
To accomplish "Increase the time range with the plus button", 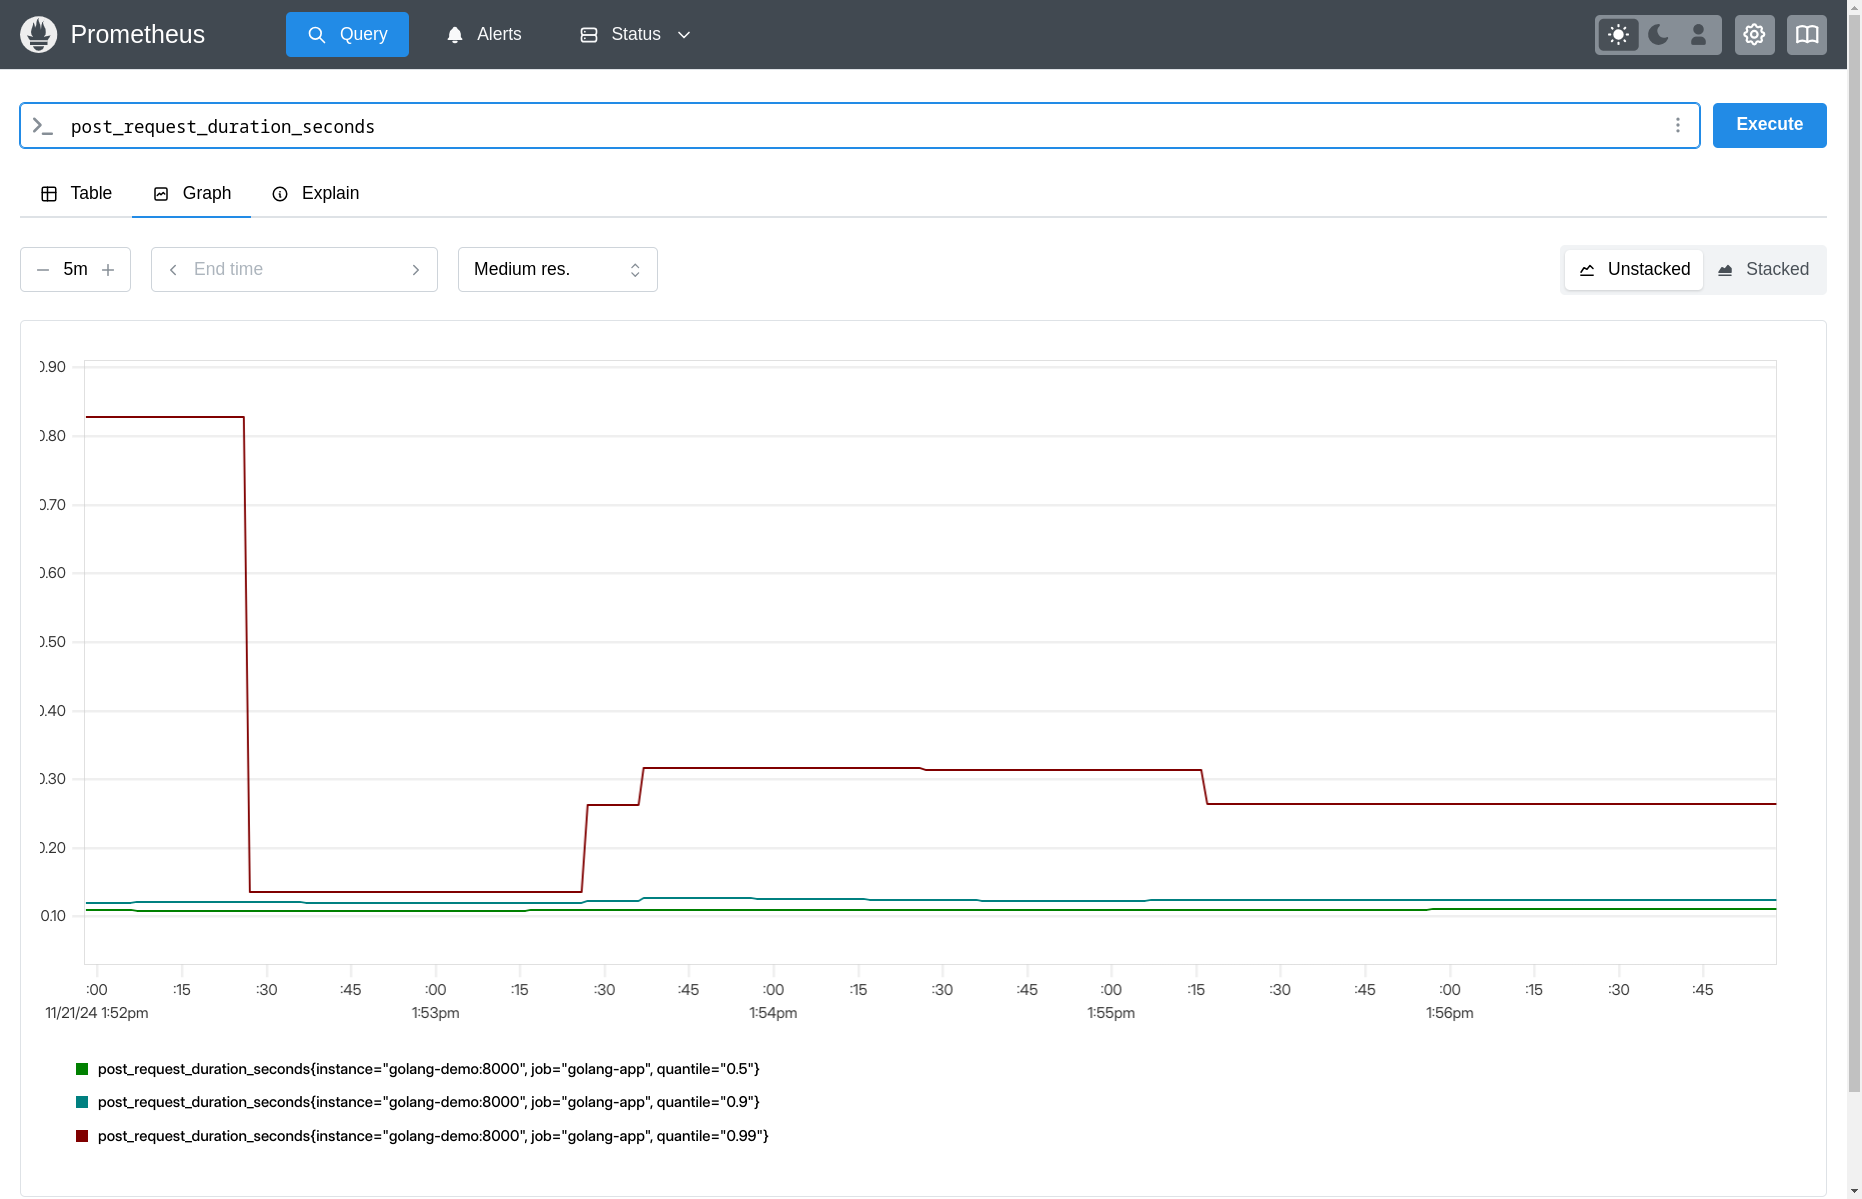I will (x=108, y=269).
